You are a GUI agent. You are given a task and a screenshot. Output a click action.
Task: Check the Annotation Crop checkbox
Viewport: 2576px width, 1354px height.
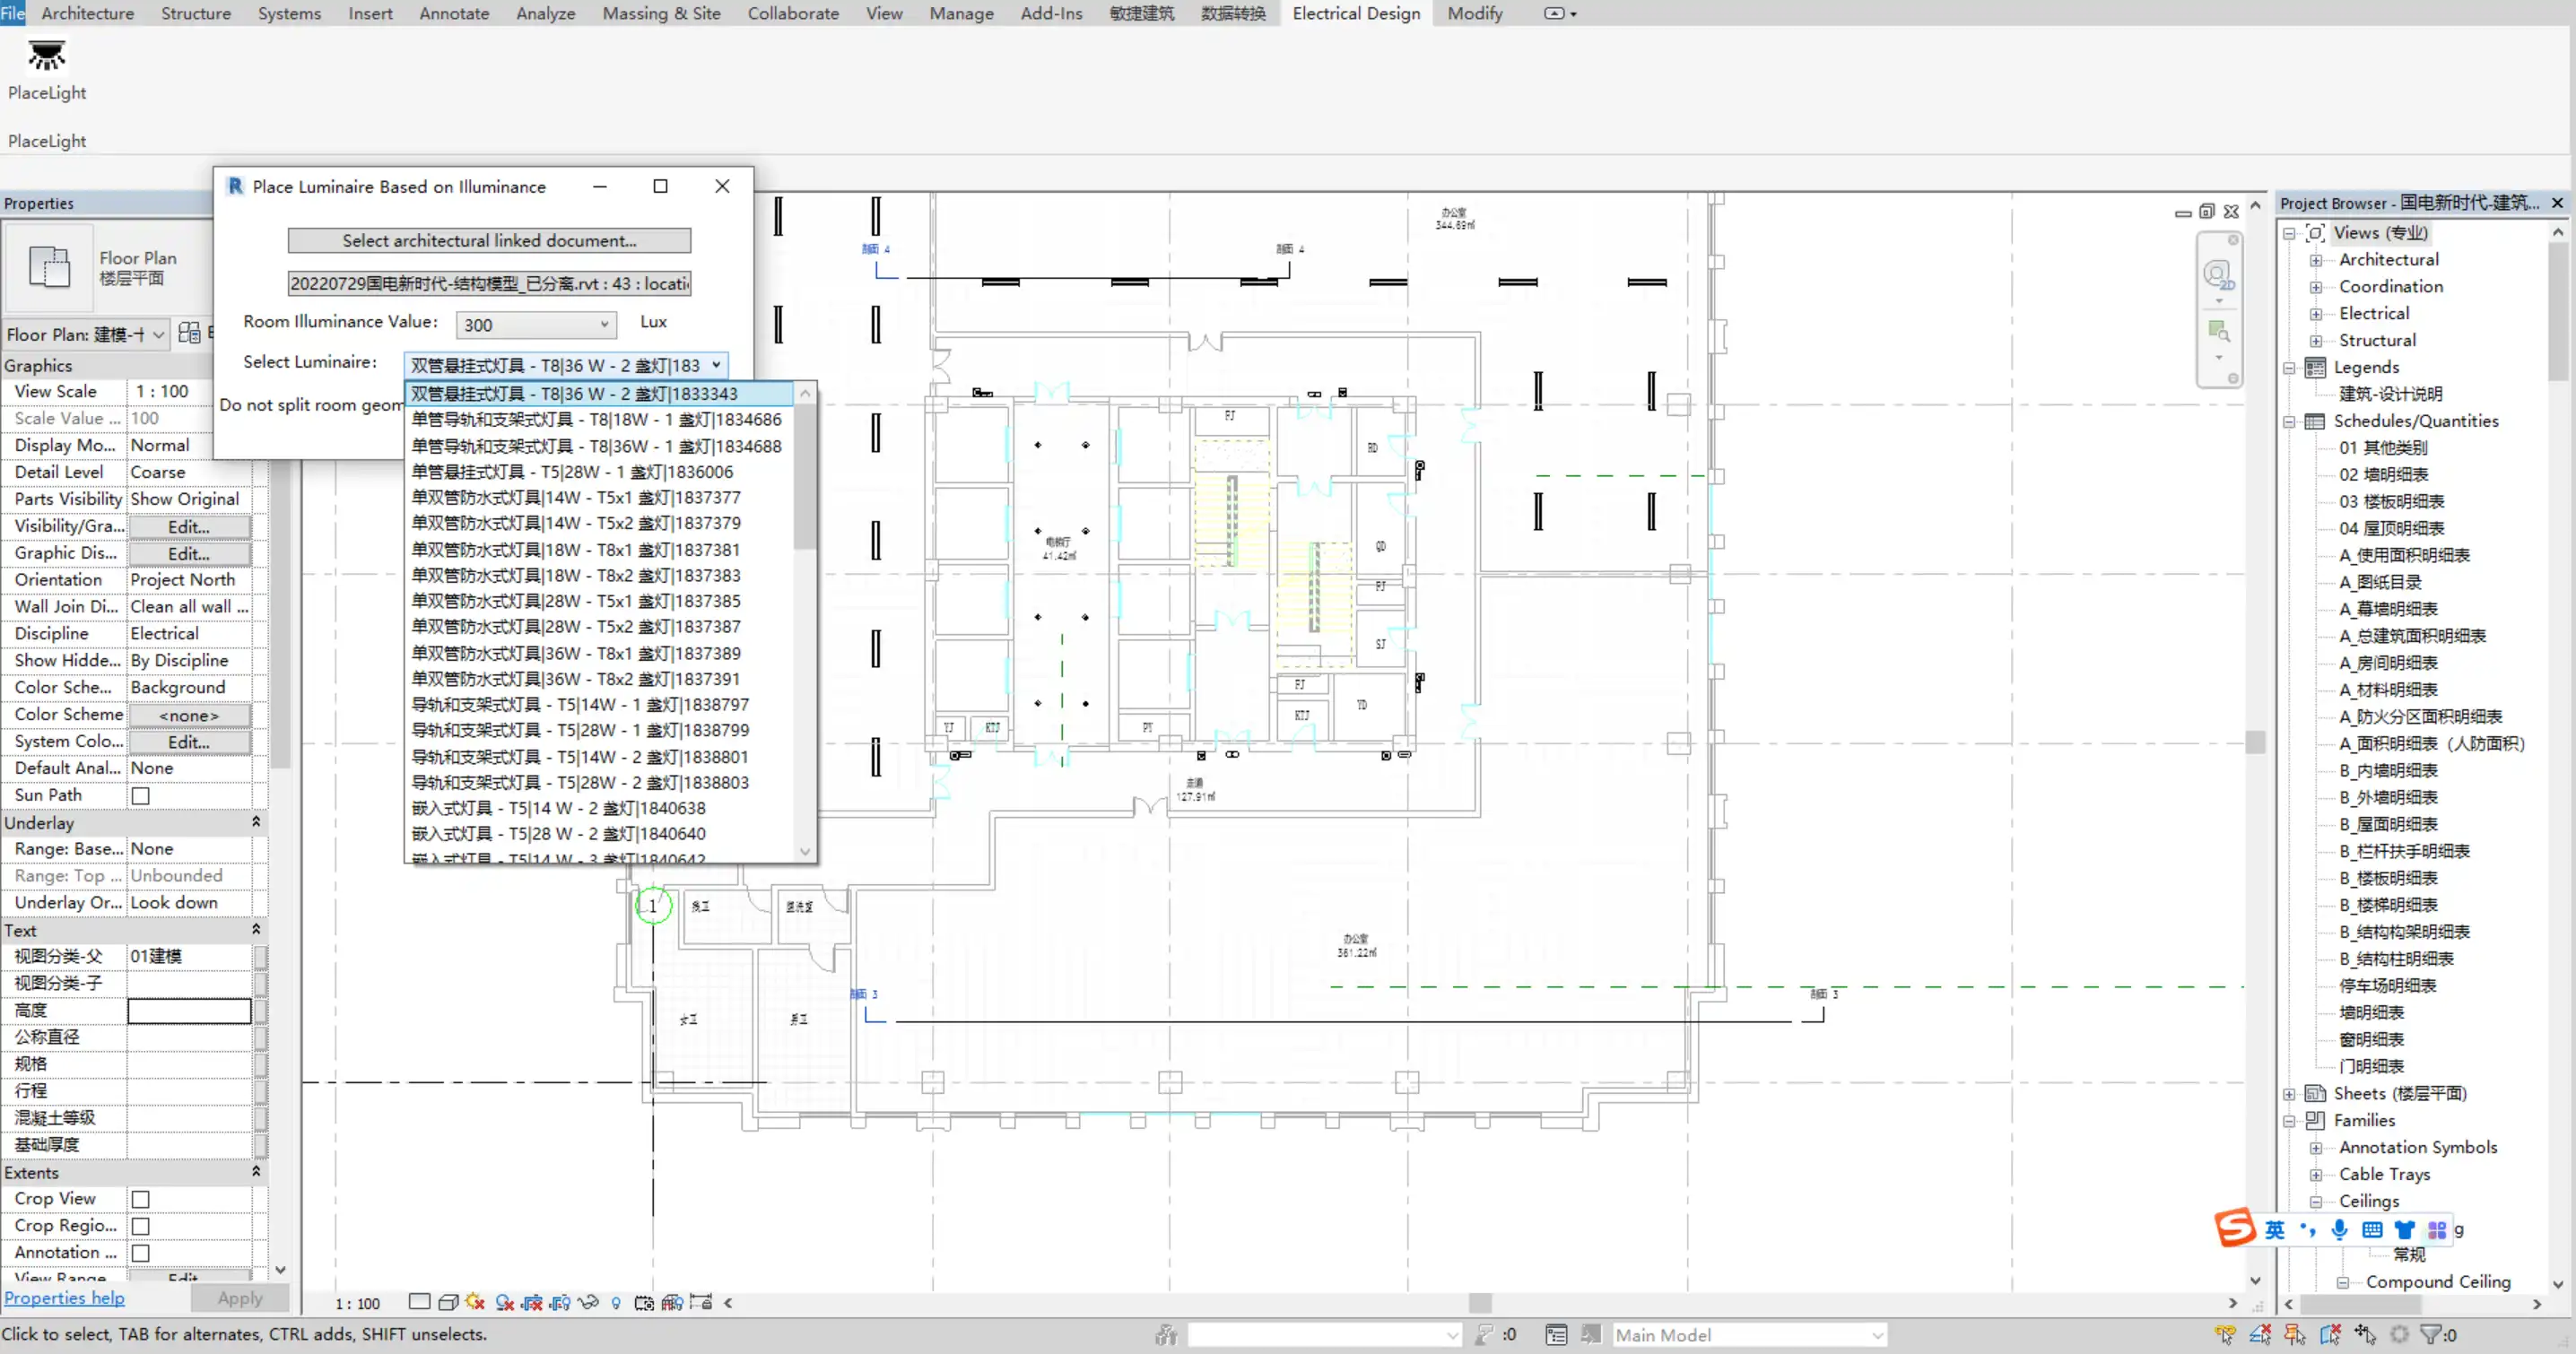[141, 1253]
